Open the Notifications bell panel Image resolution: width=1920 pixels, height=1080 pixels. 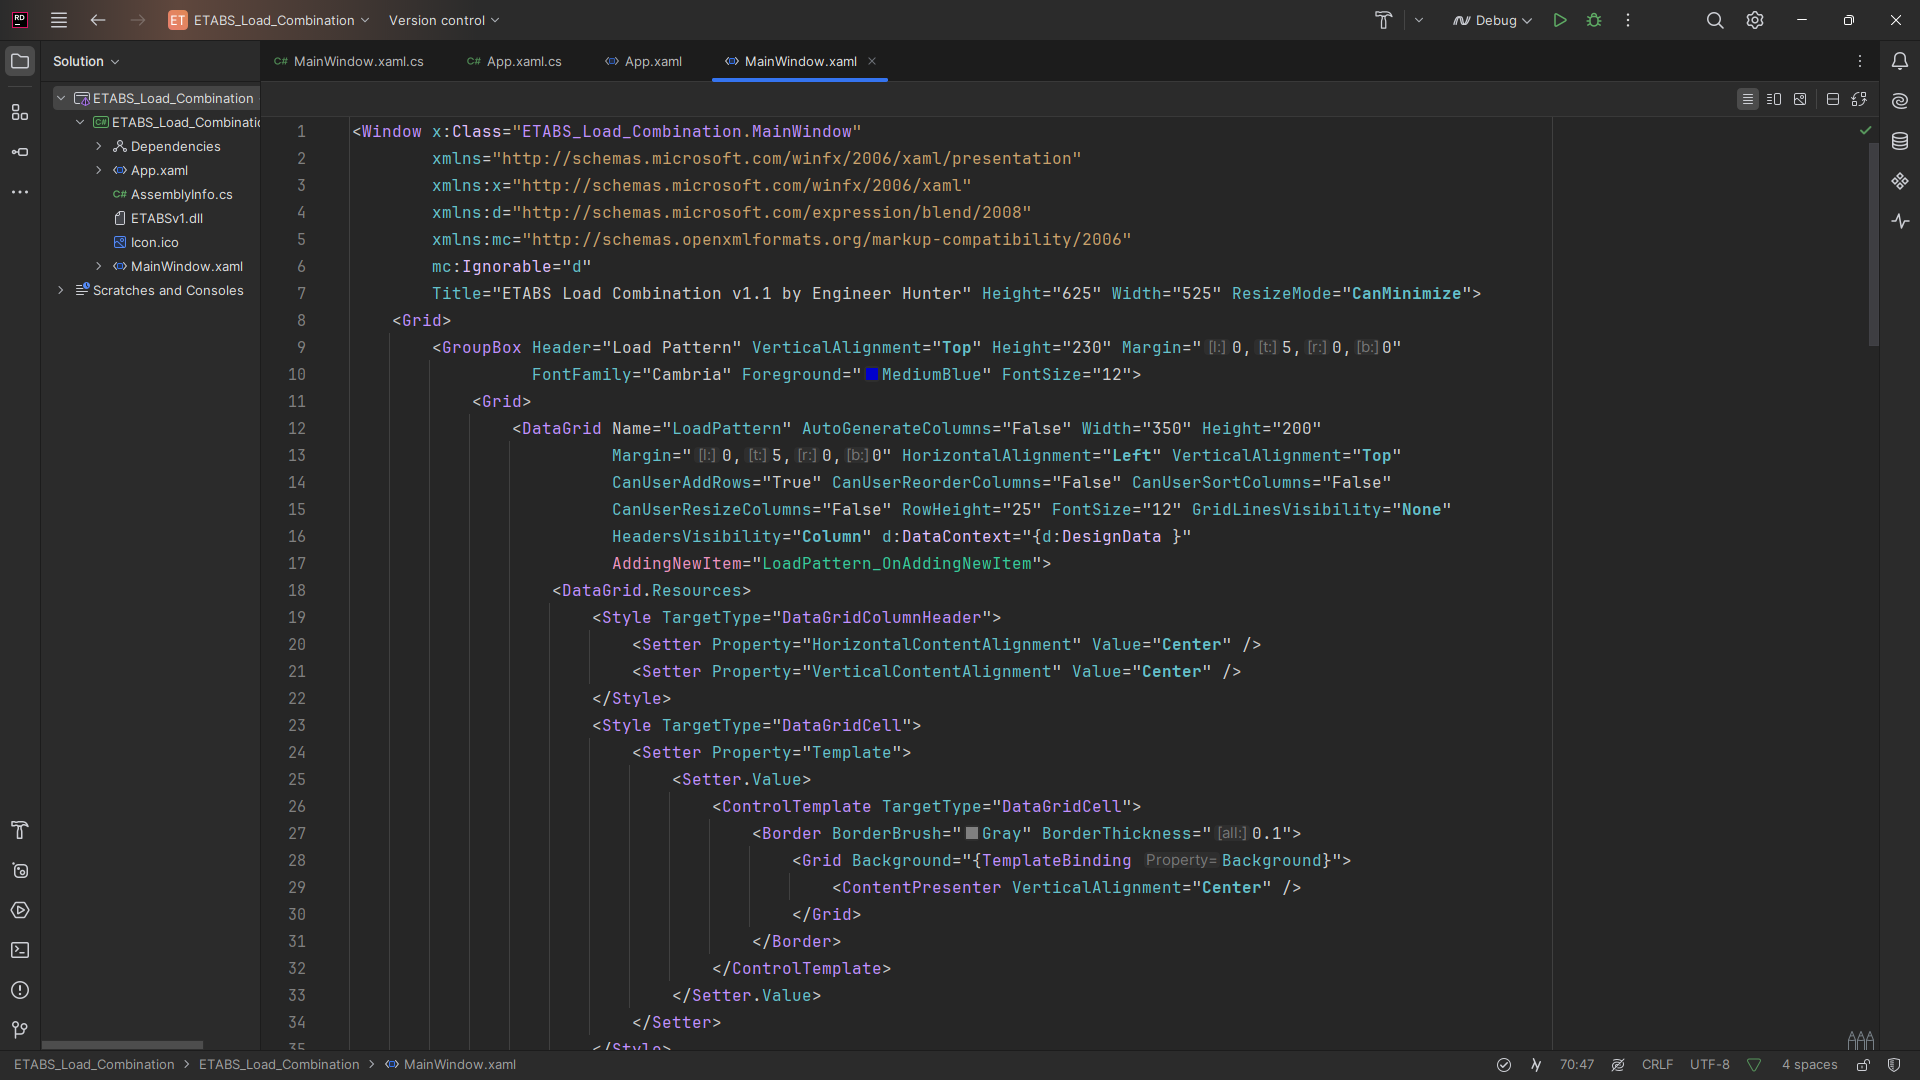[1899, 61]
